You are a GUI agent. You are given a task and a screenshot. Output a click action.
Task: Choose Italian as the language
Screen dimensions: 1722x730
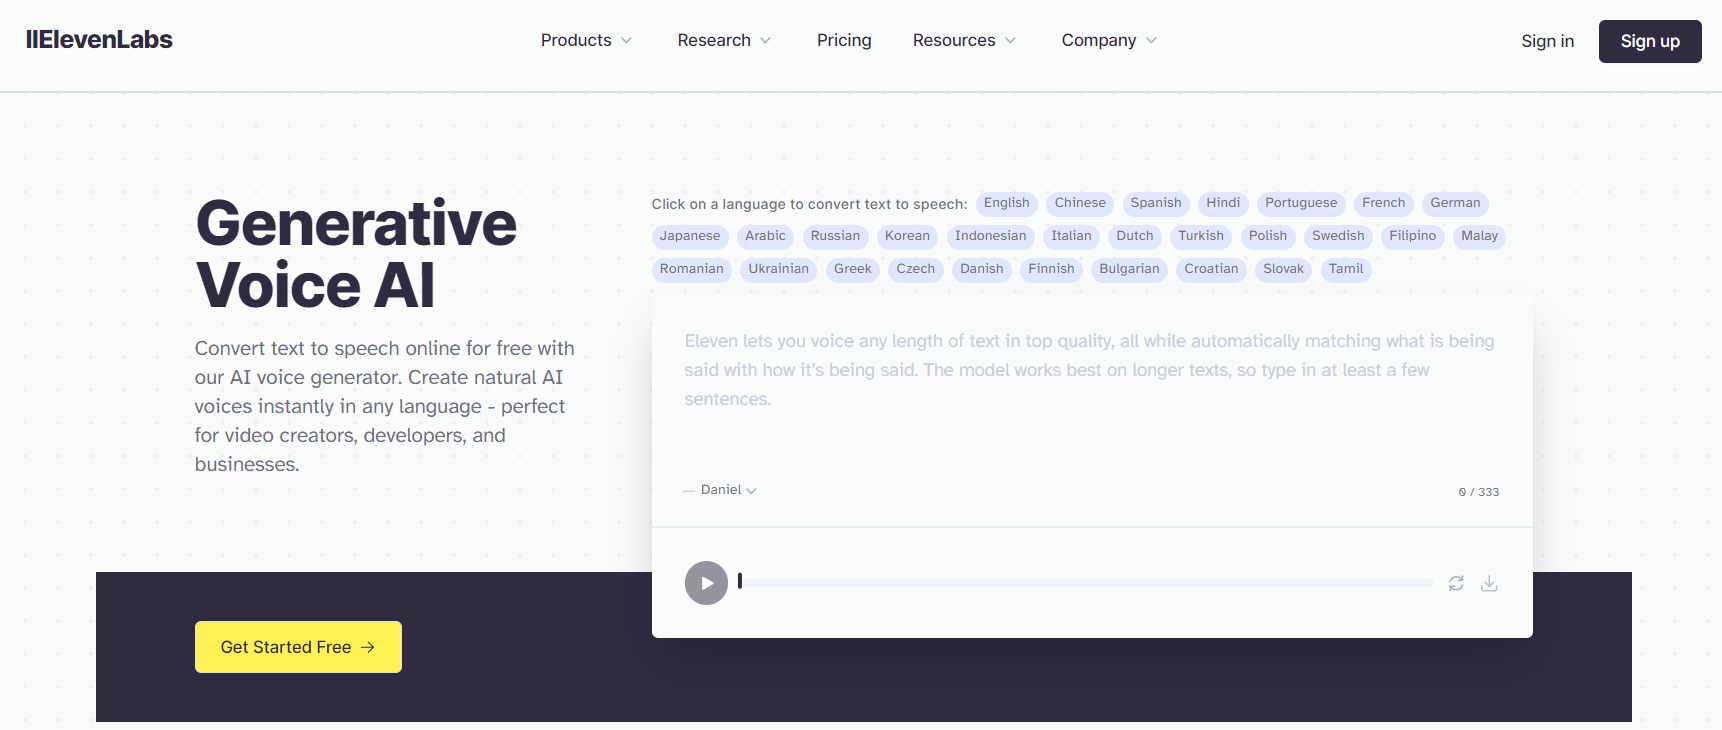click(x=1071, y=236)
